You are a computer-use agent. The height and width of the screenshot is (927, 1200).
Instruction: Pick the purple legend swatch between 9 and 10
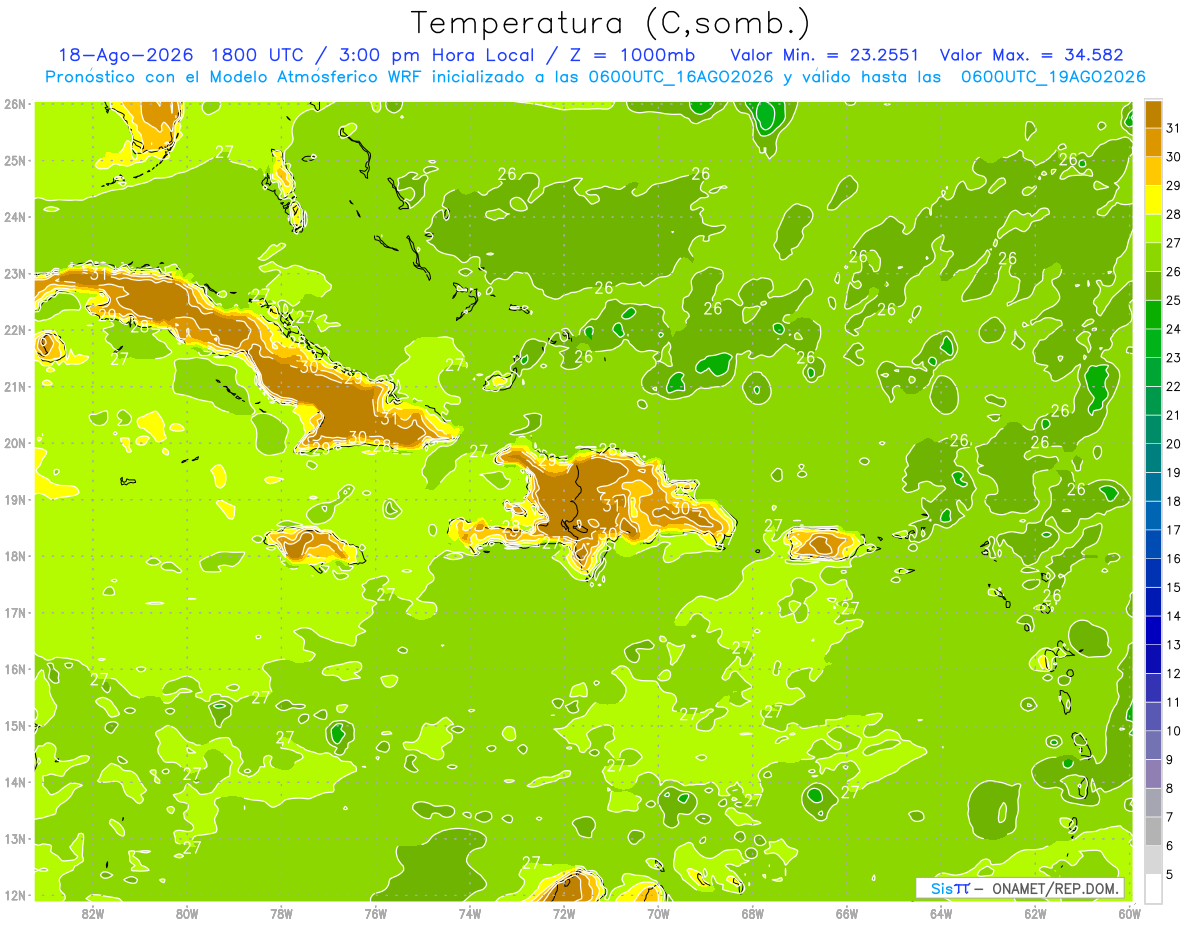[x=1154, y=744]
